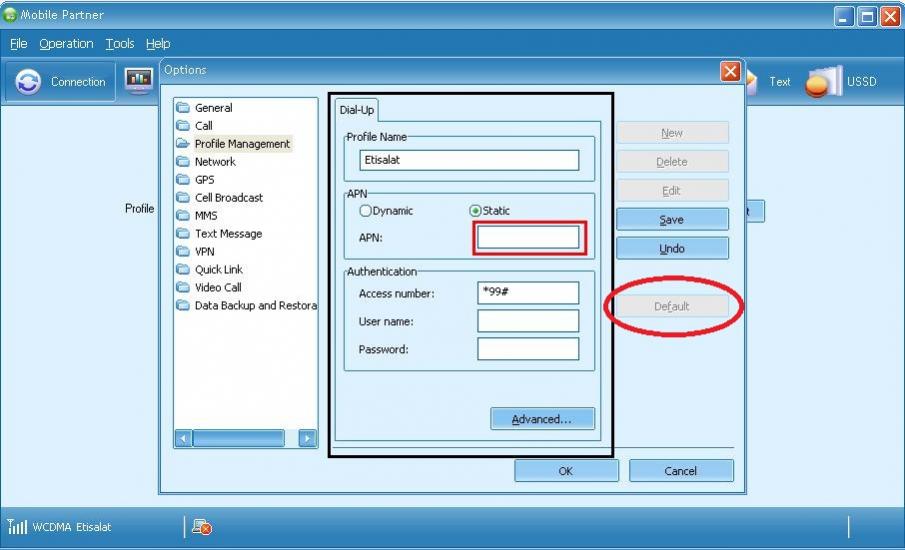This screenshot has height=550, width=905.
Task: Click the Undo button
Action: point(672,248)
